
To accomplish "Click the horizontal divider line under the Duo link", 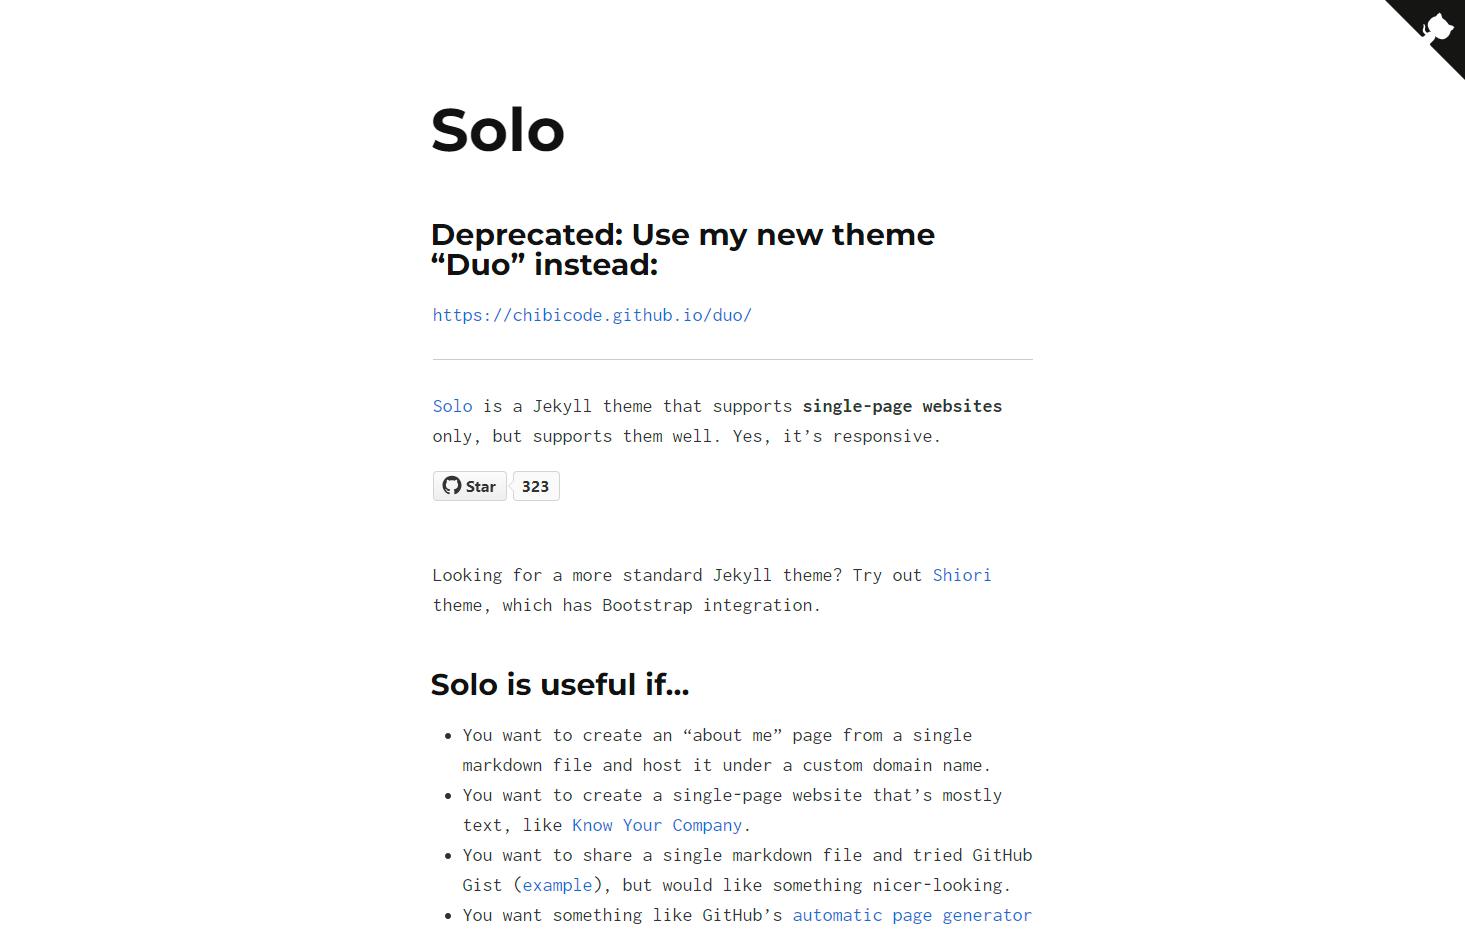I will pos(732,359).
